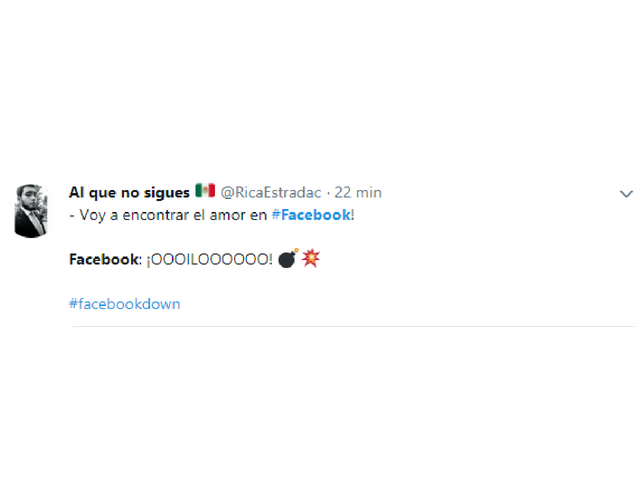Click the word "que" in the display name

point(102,193)
